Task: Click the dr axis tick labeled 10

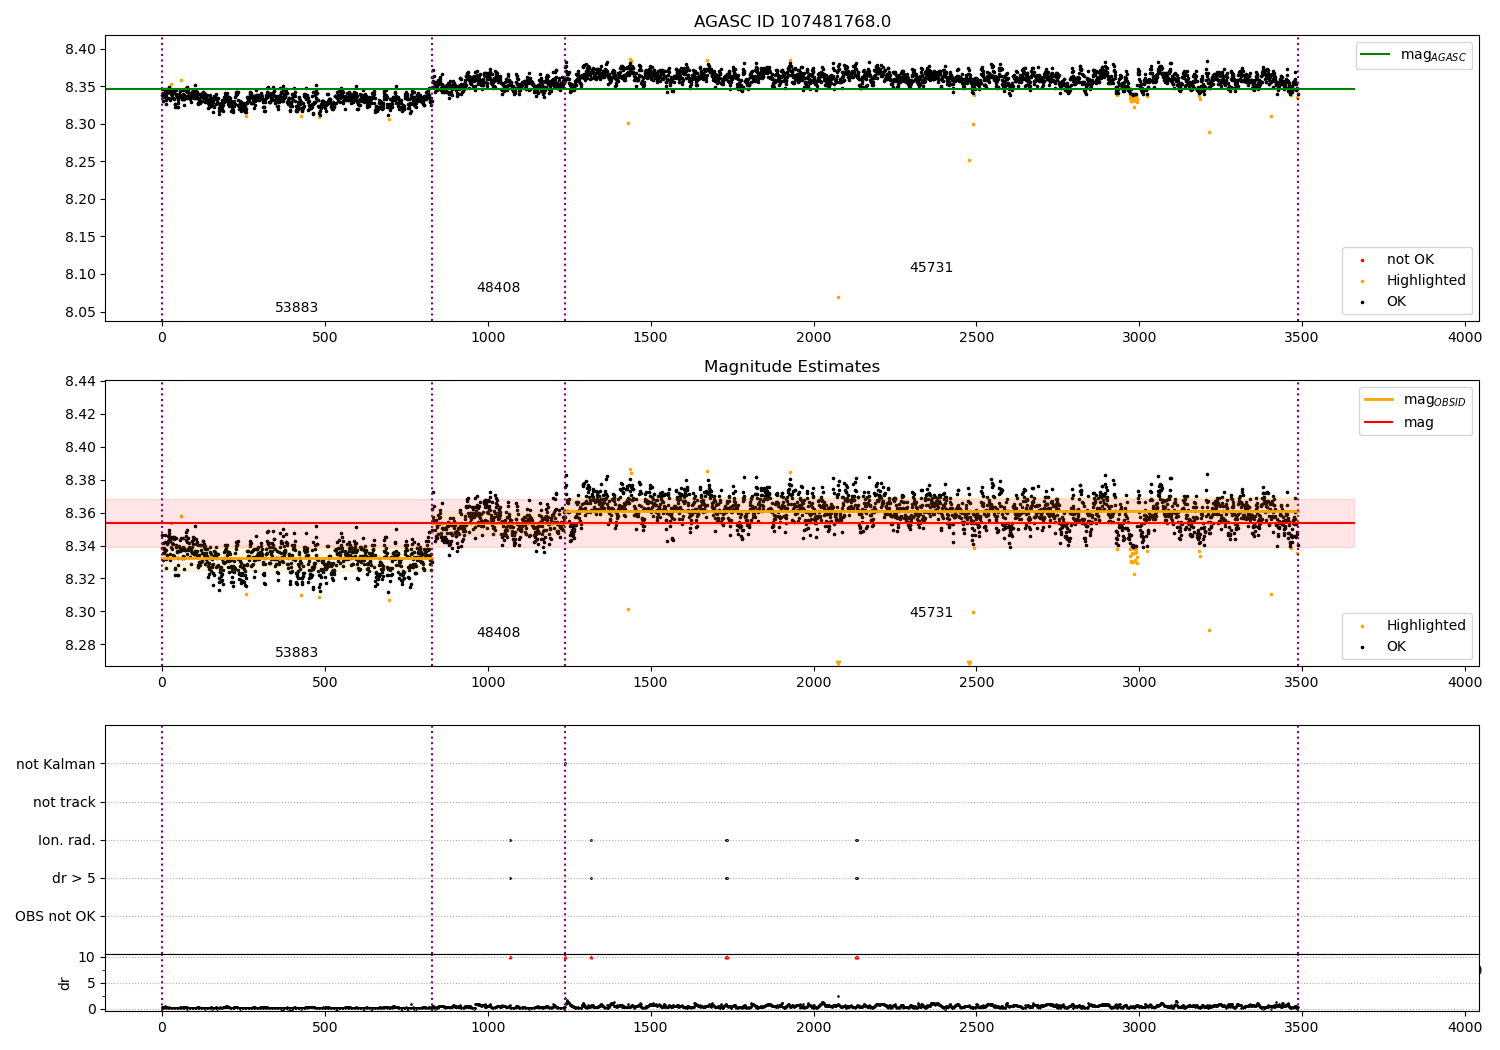Action: [x=87, y=957]
